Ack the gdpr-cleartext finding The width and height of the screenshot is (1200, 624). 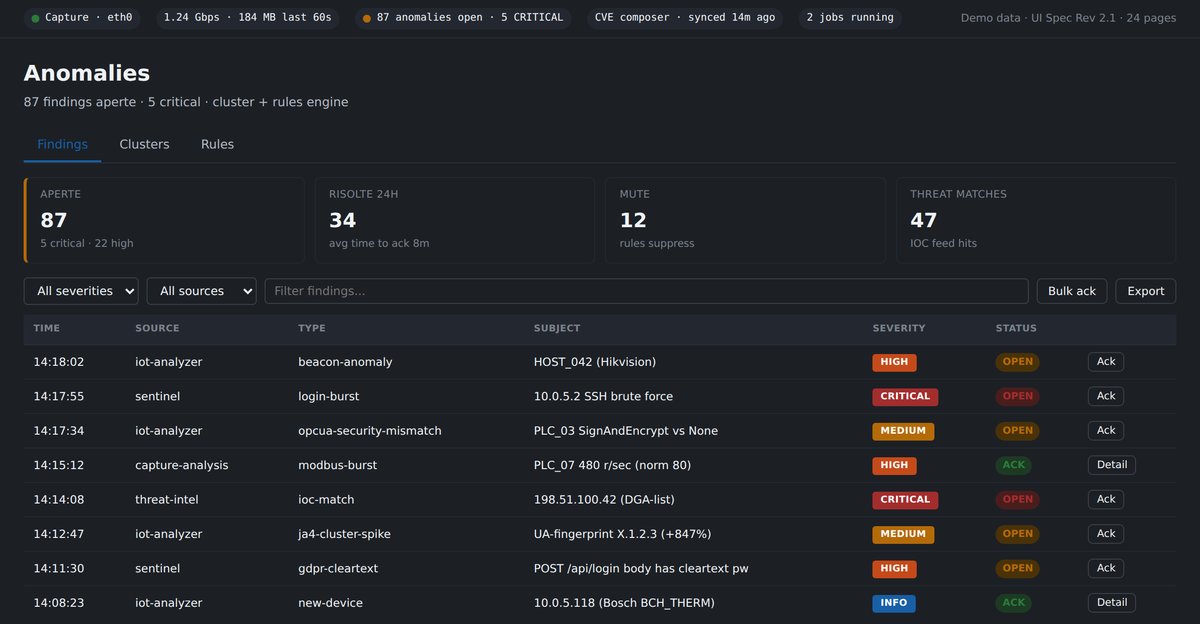click(x=1106, y=568)
